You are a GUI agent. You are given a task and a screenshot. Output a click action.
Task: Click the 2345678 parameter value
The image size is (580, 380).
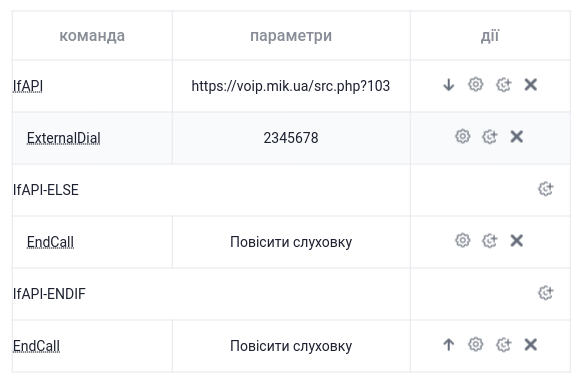coord(291,138)
